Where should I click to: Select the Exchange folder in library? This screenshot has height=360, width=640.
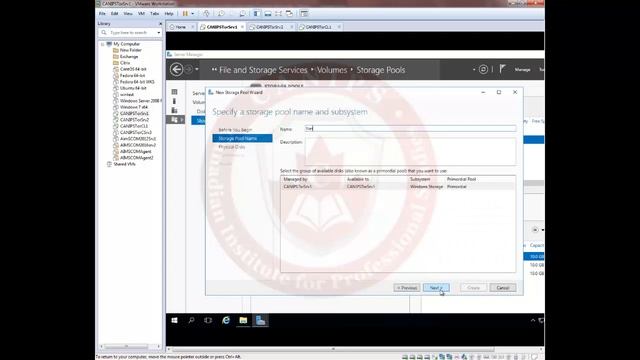[x=129, y=57]
